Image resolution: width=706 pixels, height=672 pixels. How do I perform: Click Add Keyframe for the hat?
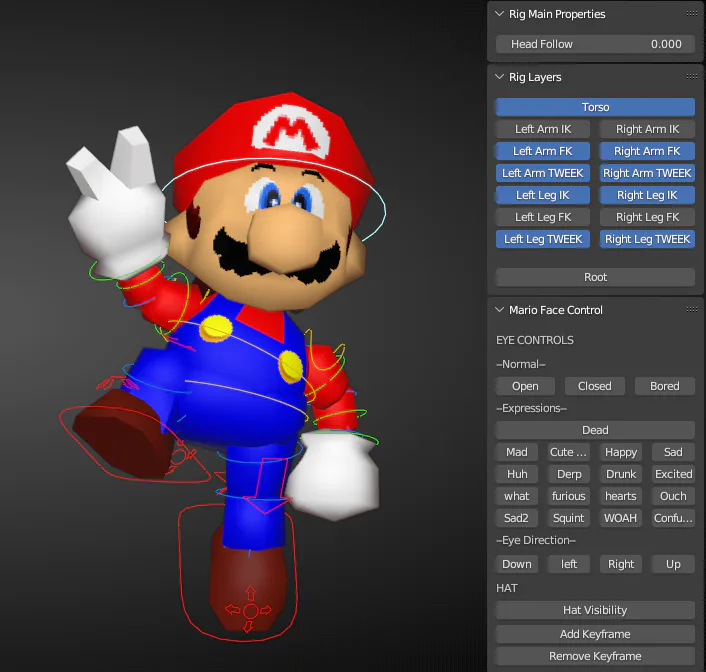pos(595,634)
